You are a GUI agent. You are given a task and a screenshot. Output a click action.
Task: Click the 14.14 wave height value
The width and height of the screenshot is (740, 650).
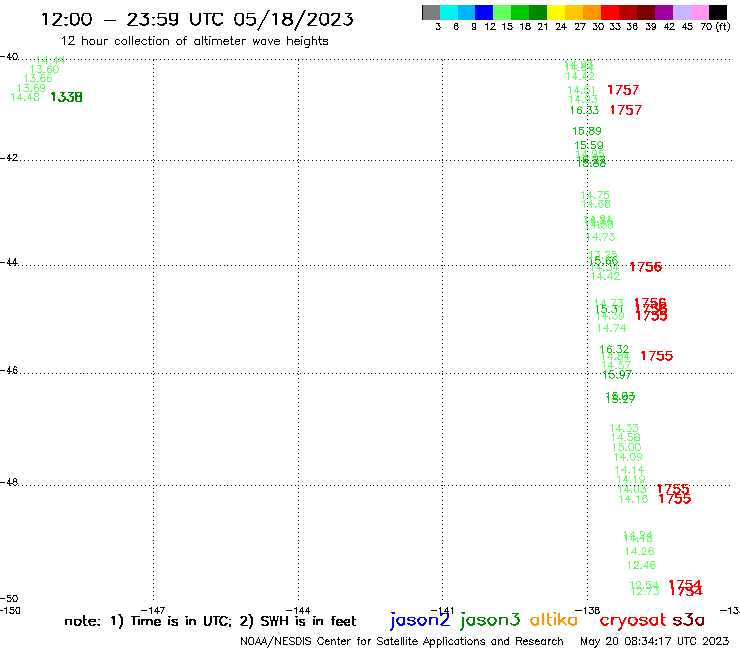629,471
